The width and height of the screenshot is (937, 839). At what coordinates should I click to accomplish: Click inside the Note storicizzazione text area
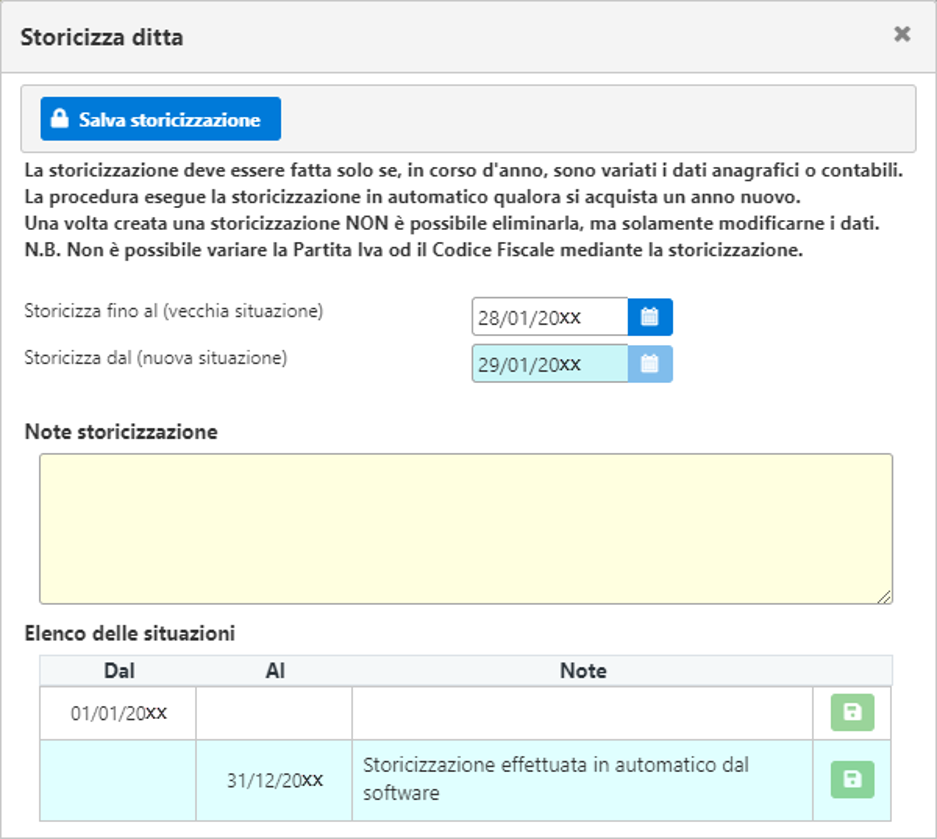click(465, 528)
